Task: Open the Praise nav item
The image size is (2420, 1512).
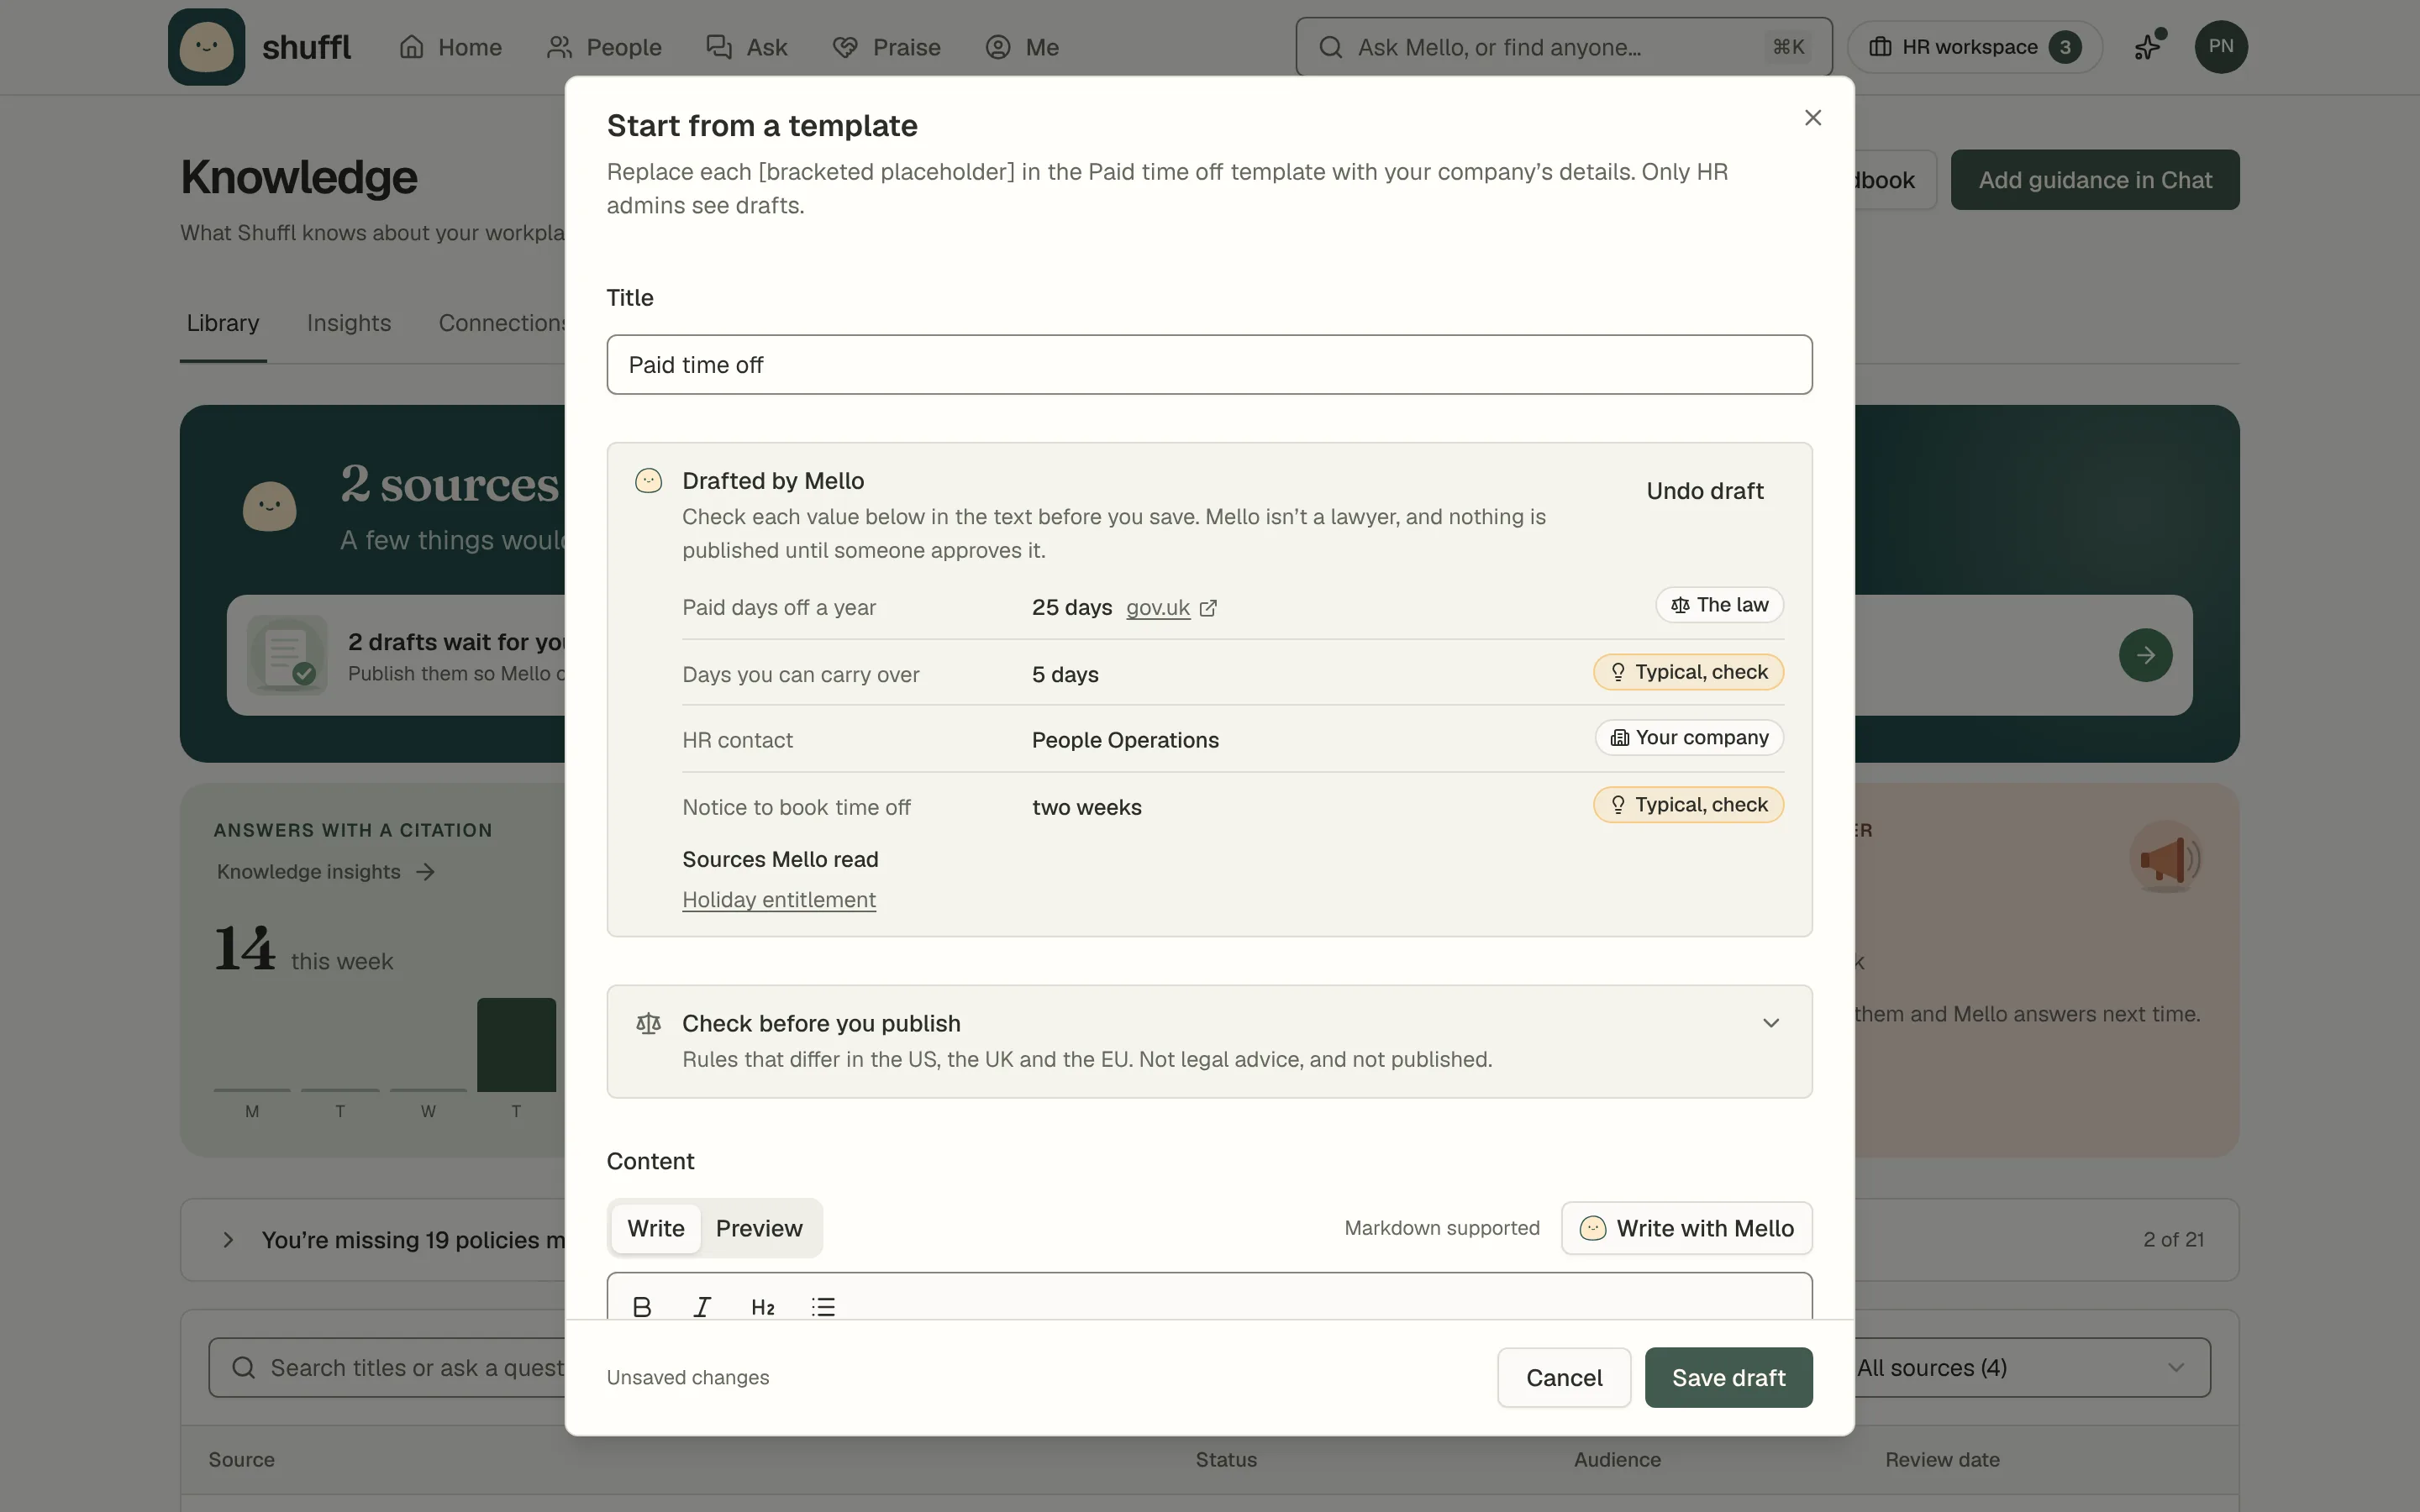Action: tap(887, 47)
